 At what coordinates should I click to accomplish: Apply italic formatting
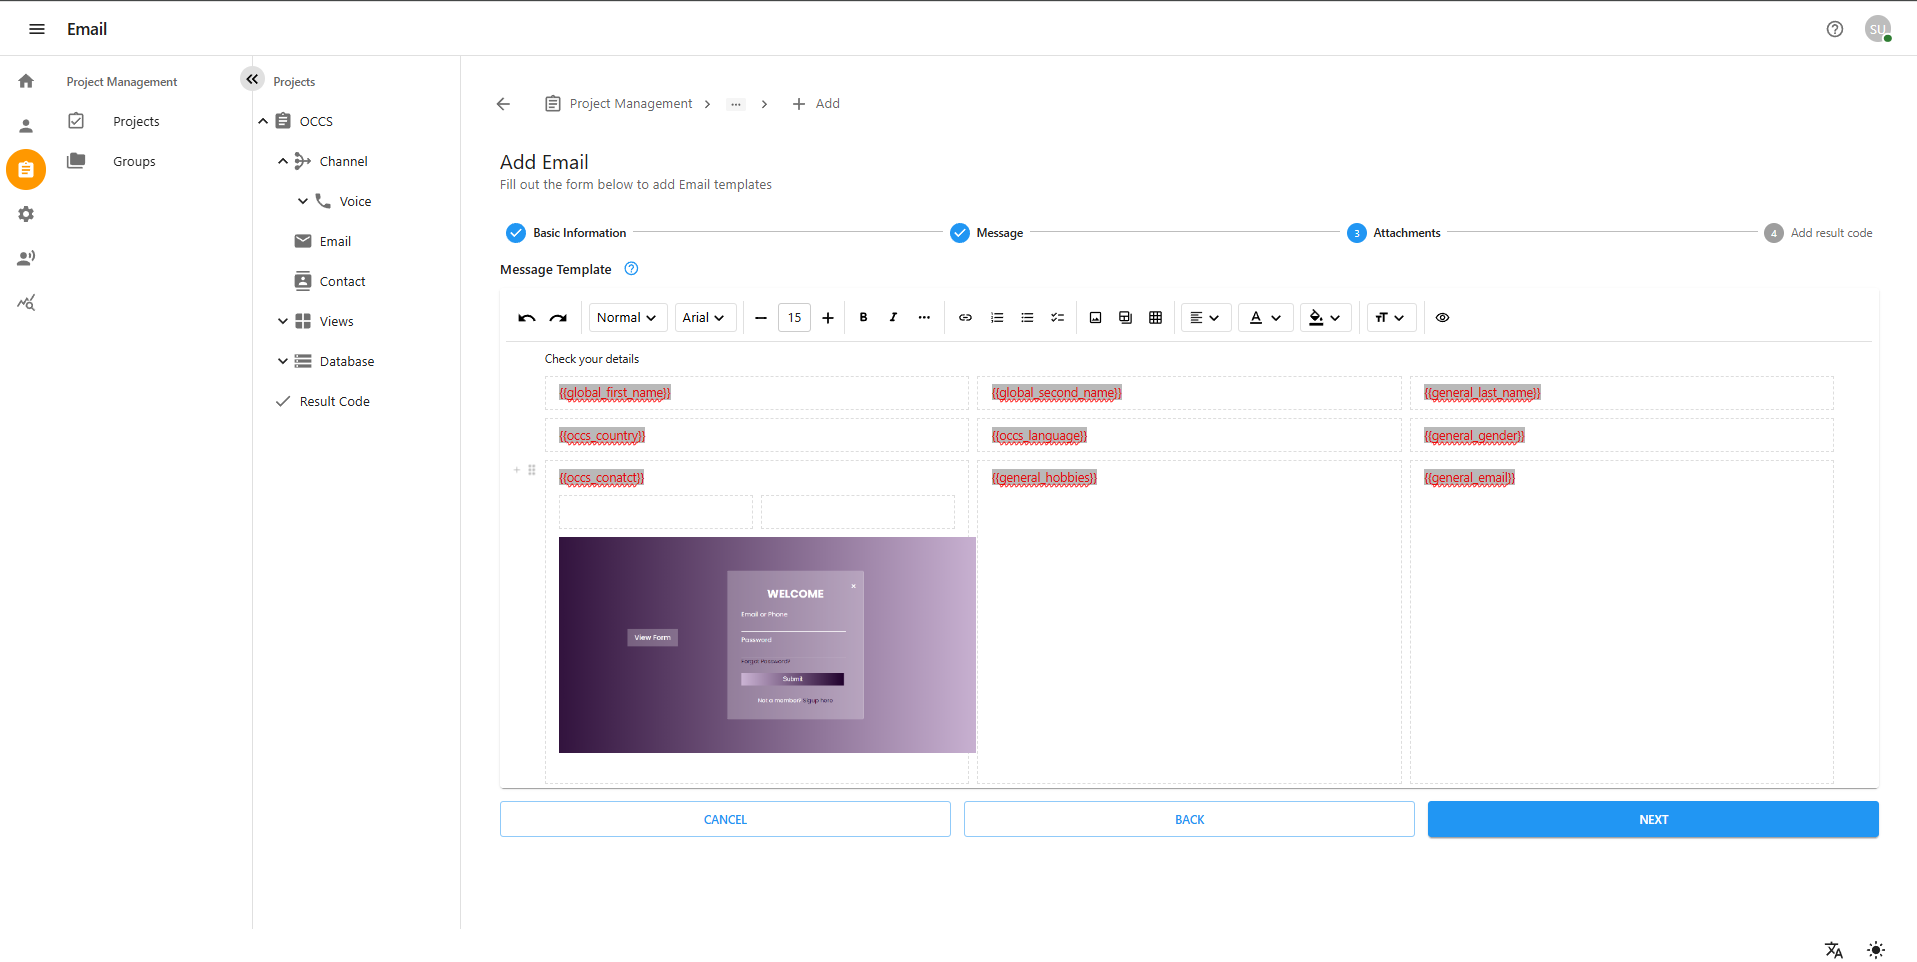(x=893, y=318)
